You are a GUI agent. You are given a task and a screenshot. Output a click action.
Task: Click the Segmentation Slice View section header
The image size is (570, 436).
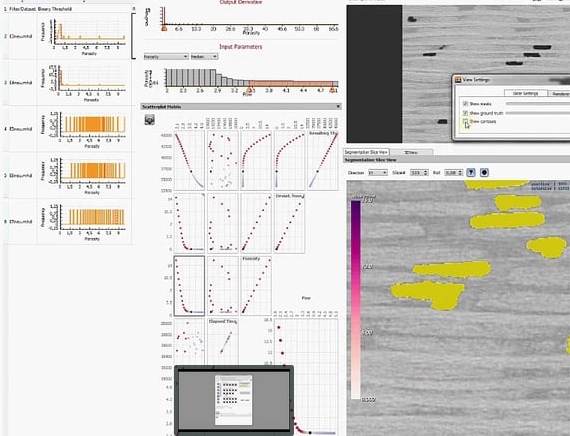coord(457,160)
